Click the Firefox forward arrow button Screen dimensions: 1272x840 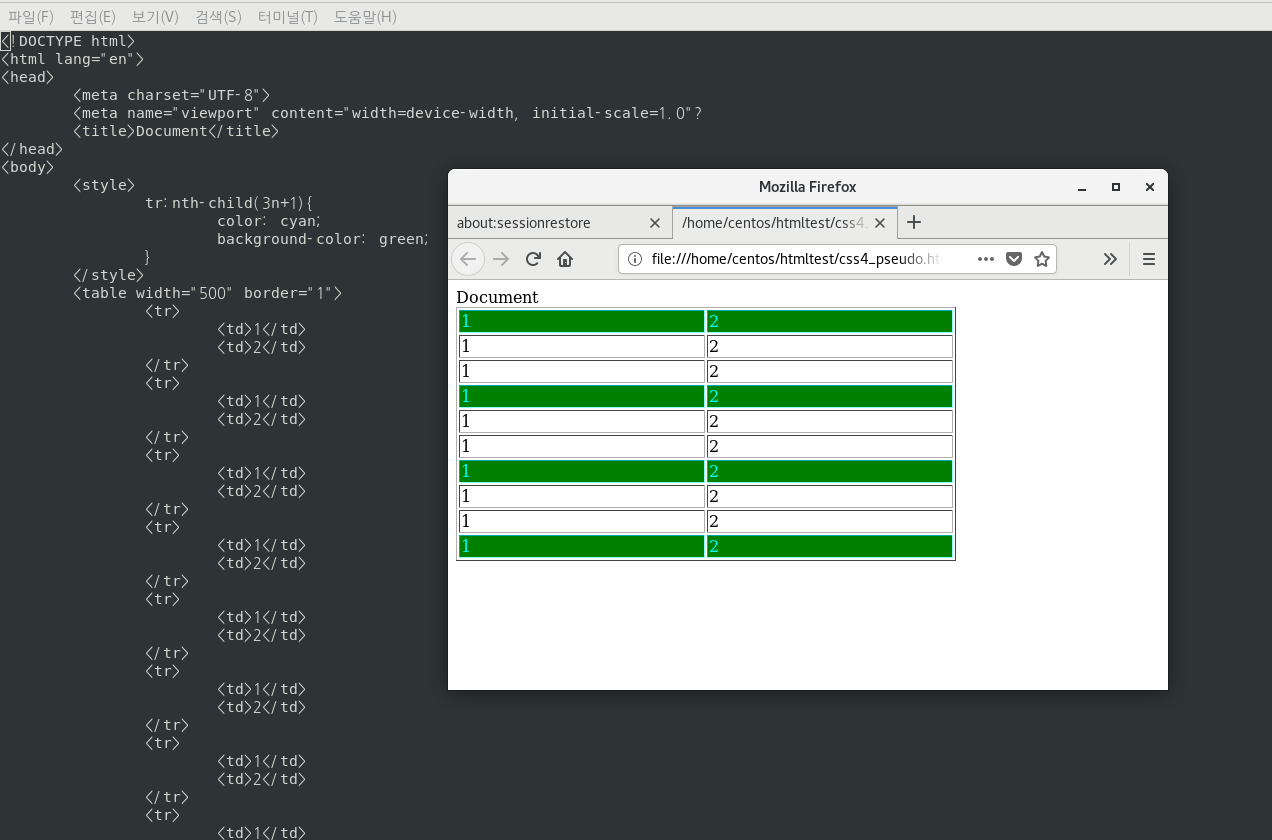501,259
